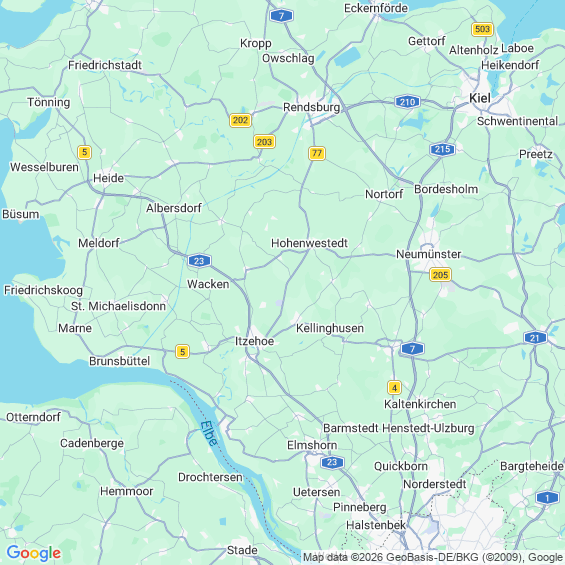This screenshot has width=565, height=565.
Task: Select the Kiel city label
Action: pyautogui.click(x=480, y=98)
